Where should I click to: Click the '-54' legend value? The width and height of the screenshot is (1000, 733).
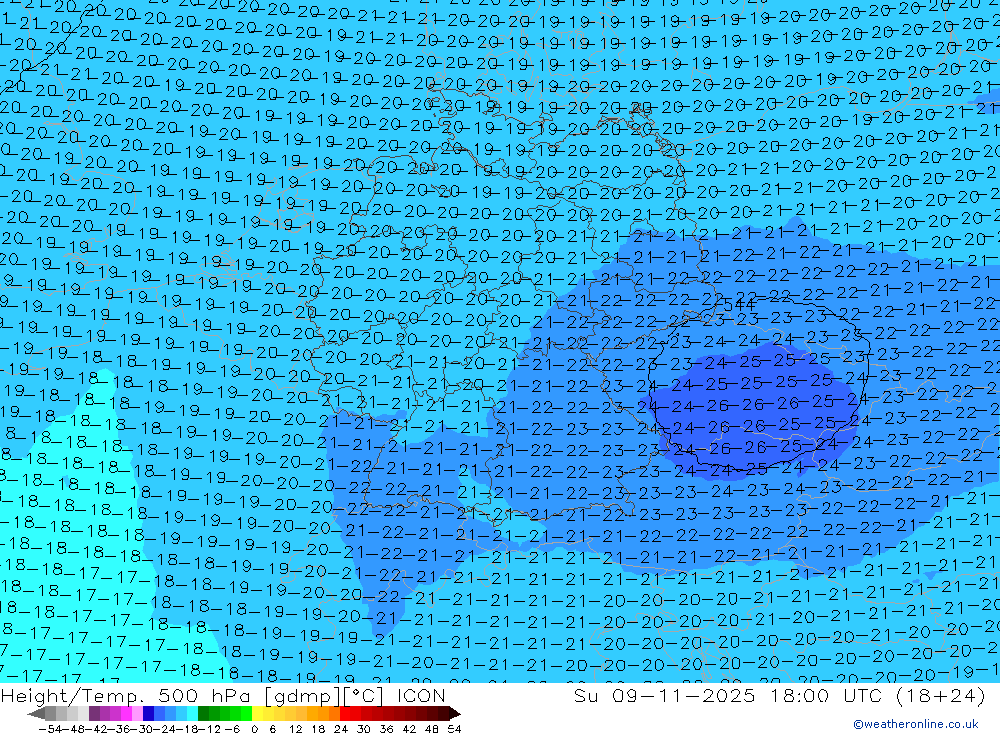[x=50, y=729]
